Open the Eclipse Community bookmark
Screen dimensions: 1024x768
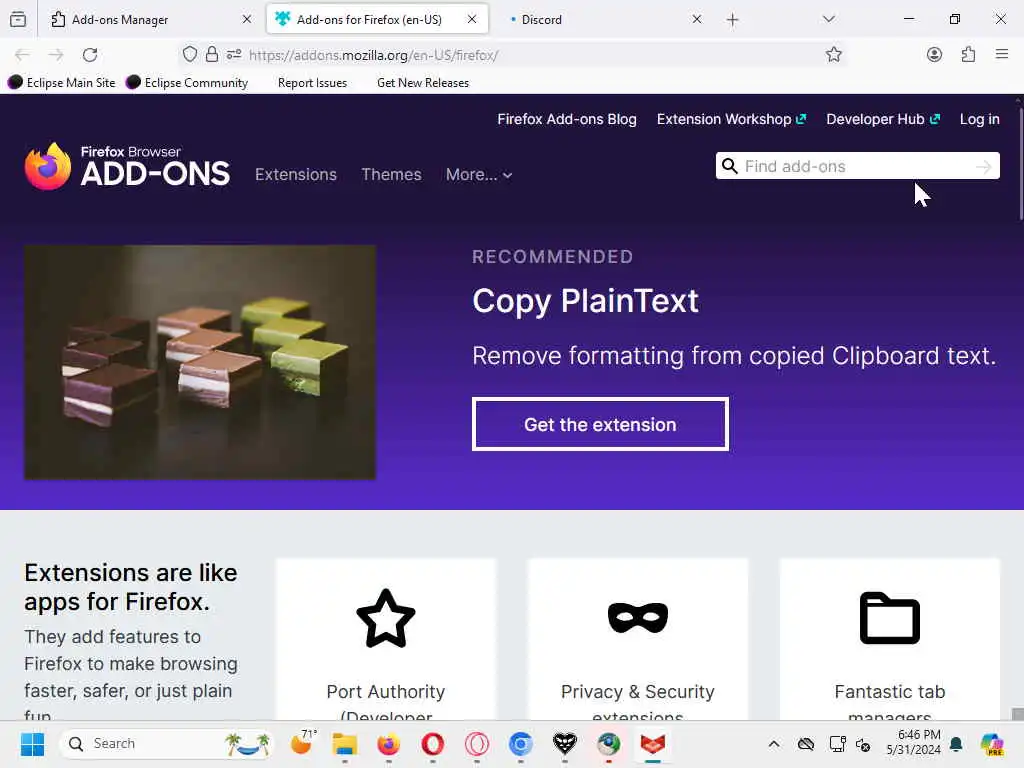pos(187,82)
